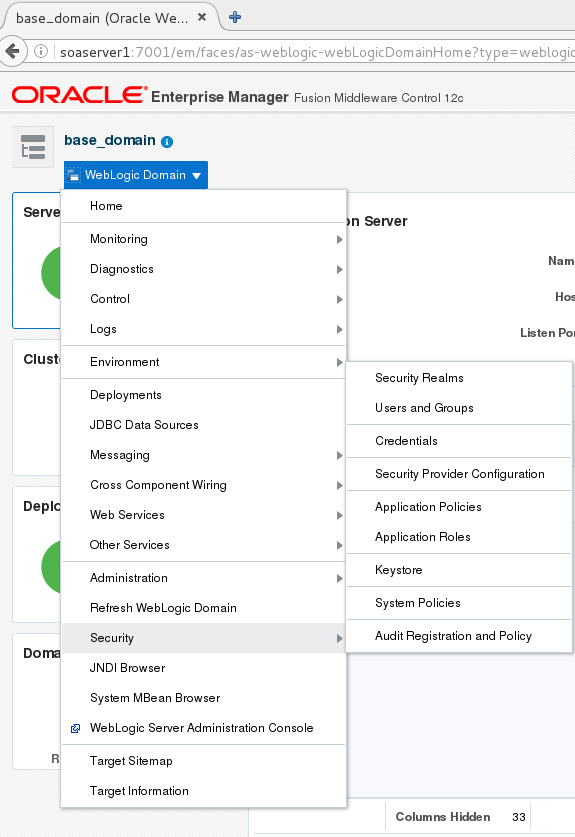Expand the Monitoring submenu arrow

(x=339, y=240)
